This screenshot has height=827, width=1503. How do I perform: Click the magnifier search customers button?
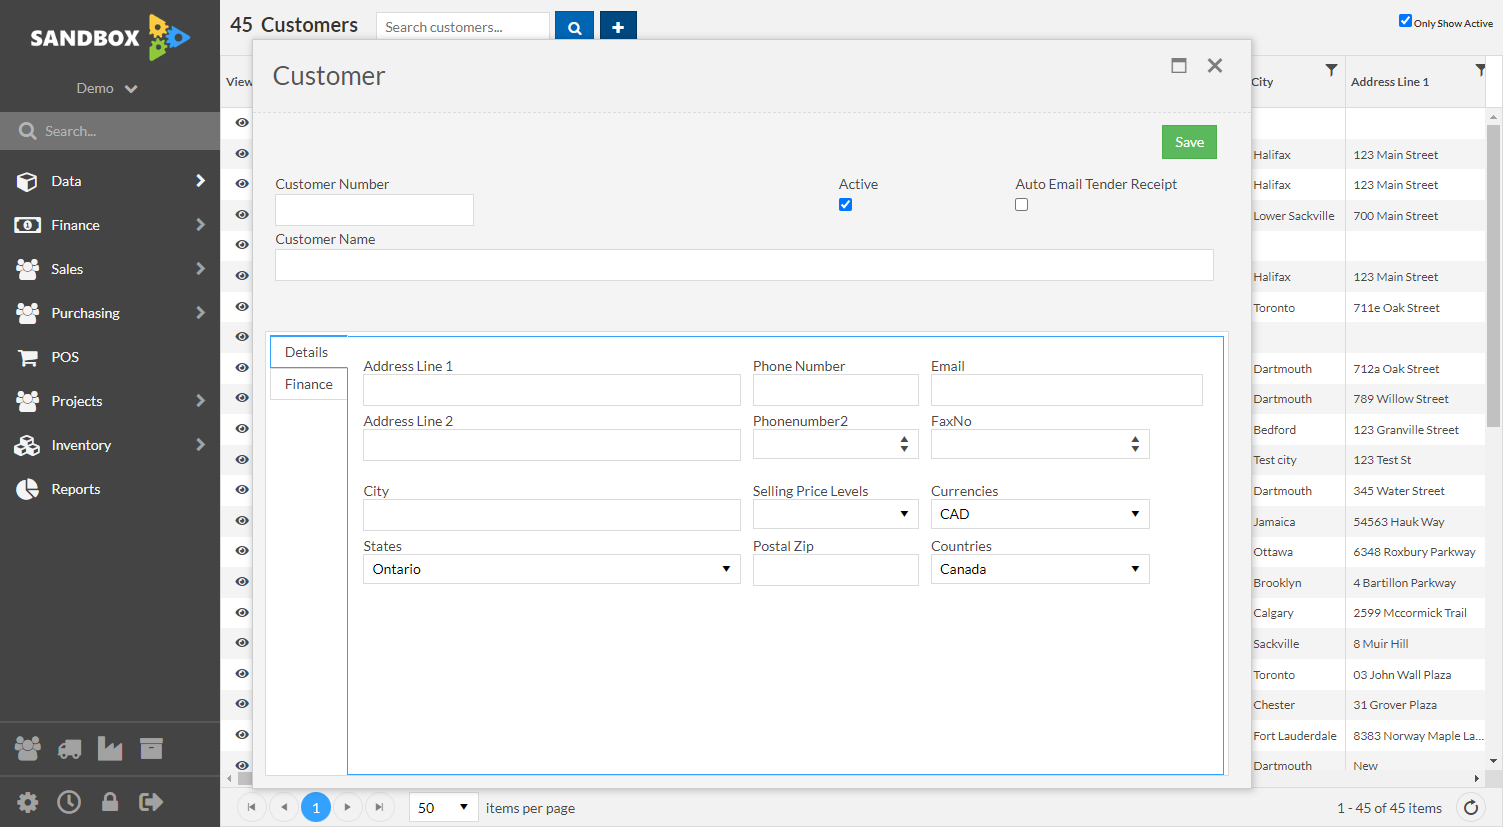[574, 27]
